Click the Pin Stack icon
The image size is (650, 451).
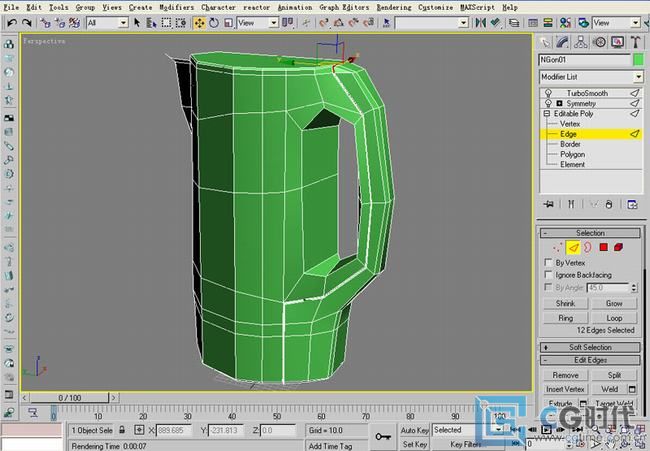(549, 204)
